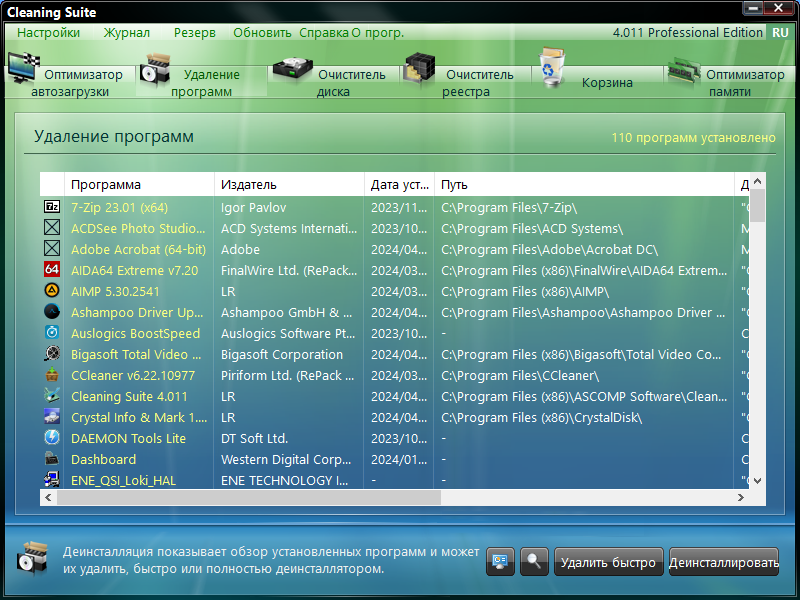Switch language via RU button
The image size is (800, 600).
[780, 33]
